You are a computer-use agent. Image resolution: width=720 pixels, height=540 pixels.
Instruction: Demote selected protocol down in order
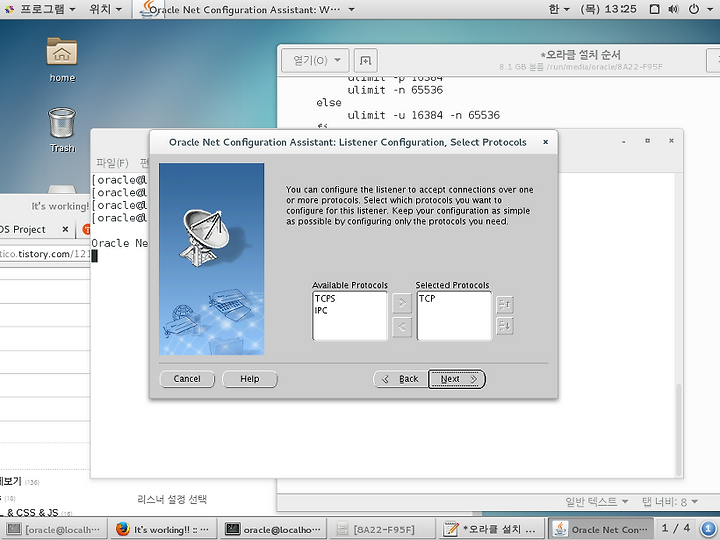click(x=505, y=326)
